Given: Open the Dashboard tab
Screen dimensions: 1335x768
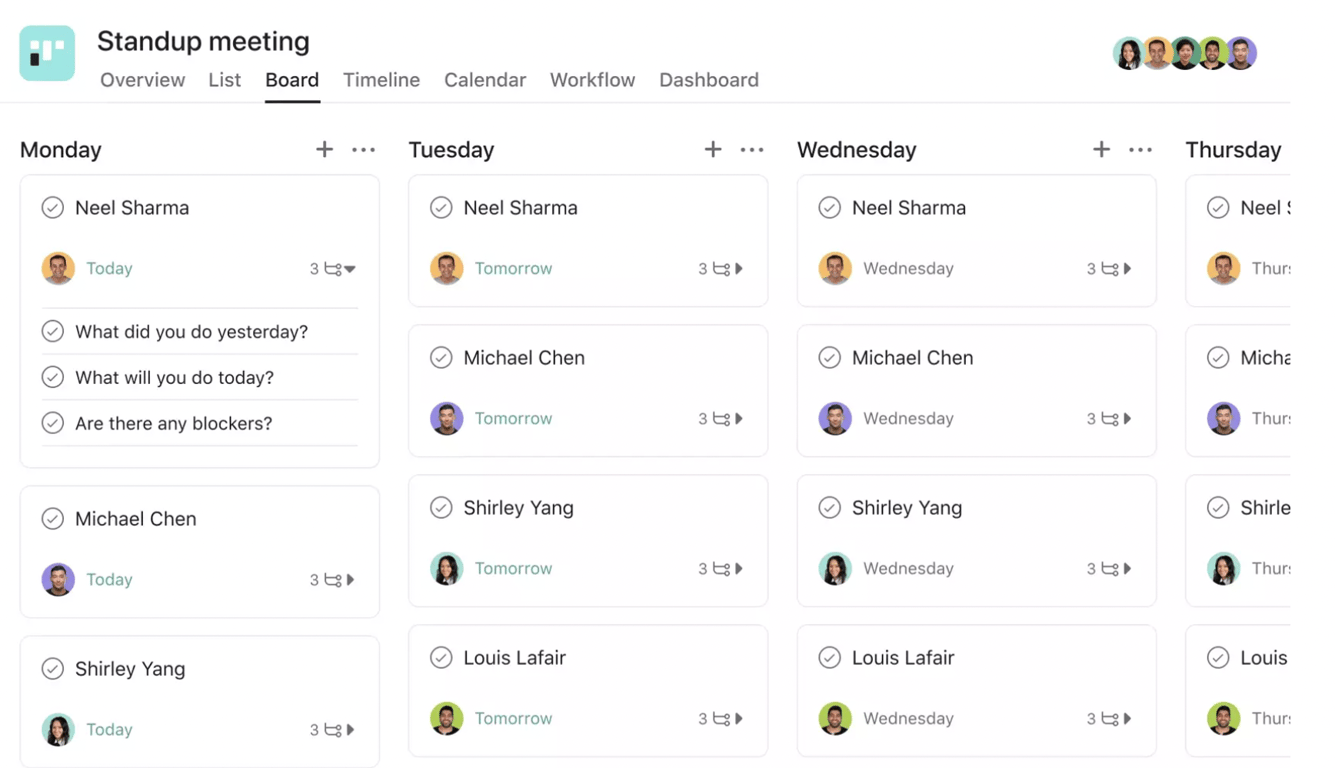Looking at the screenshot, I should tap(709, 80).
